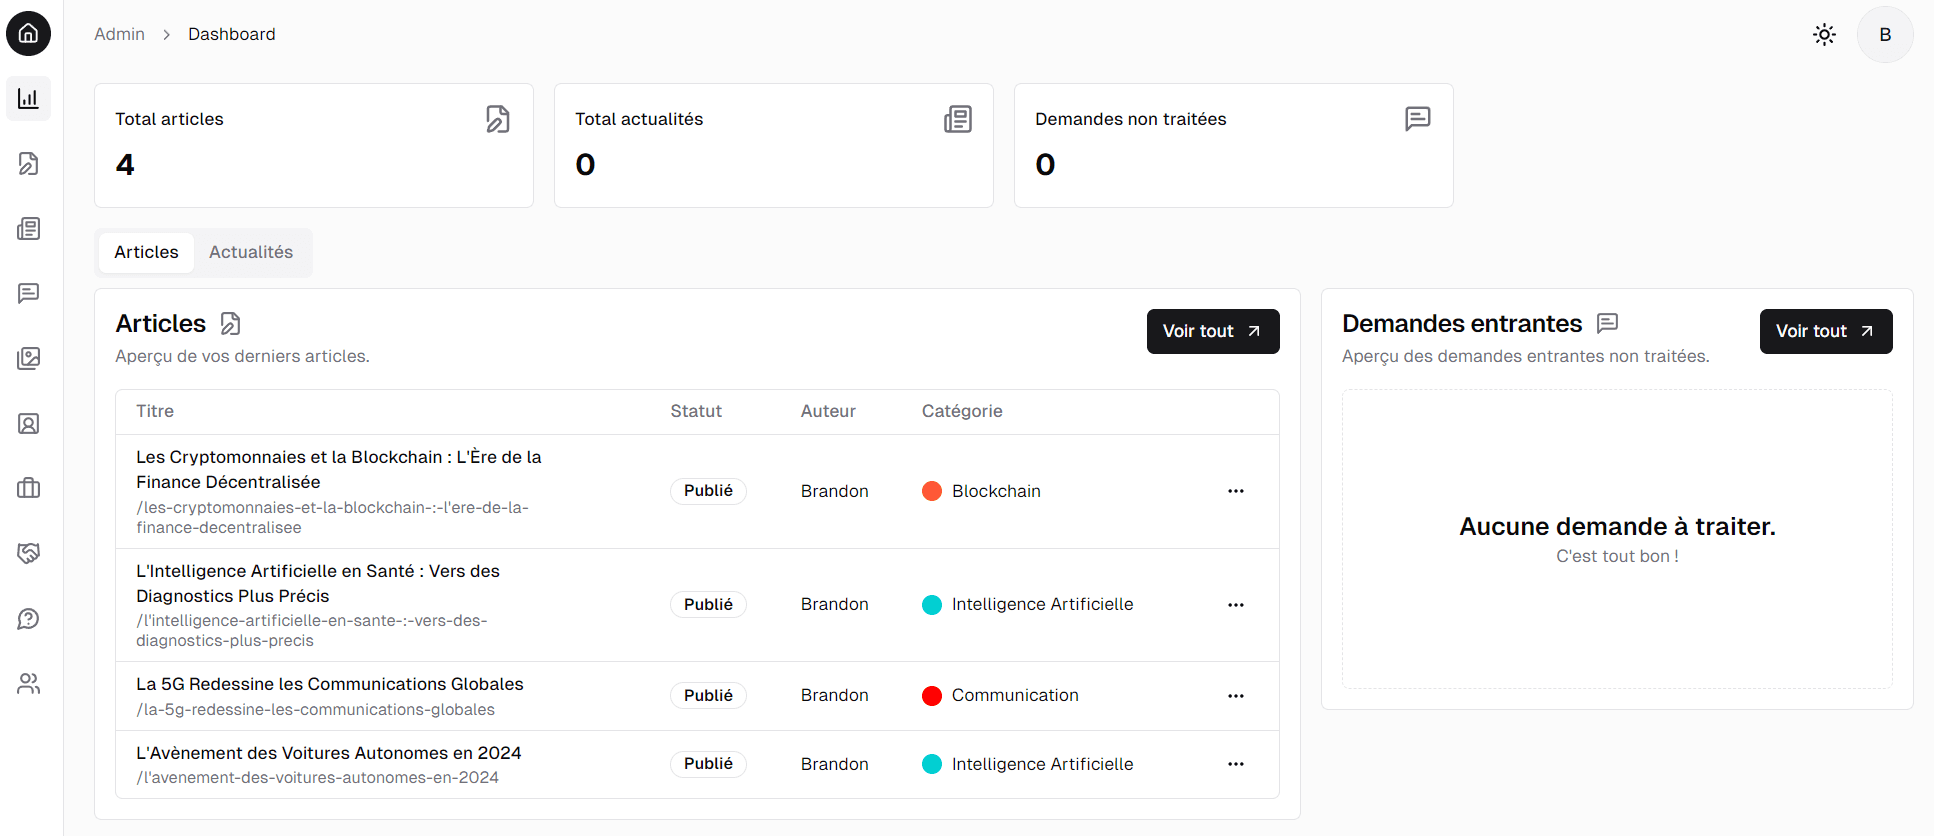Select the Articles tab
The image size is (1934, 836).
146,253
